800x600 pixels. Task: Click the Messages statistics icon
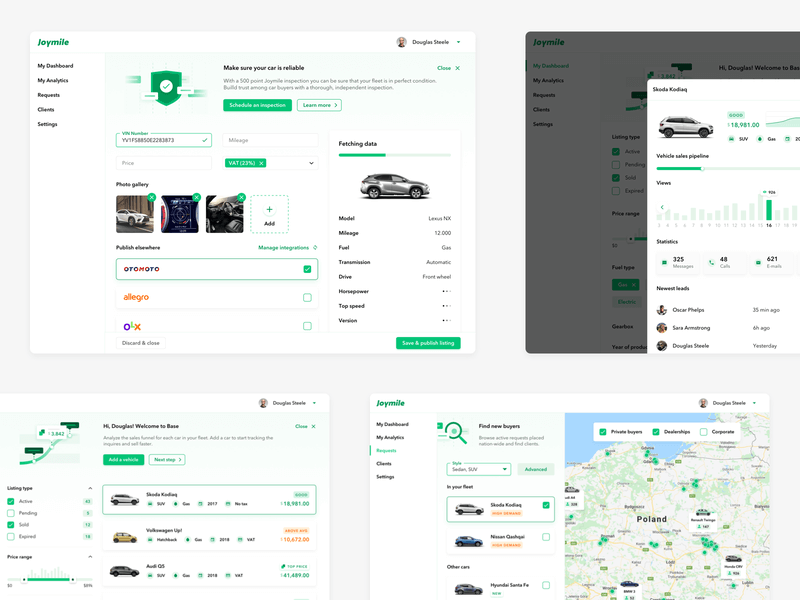664,262
